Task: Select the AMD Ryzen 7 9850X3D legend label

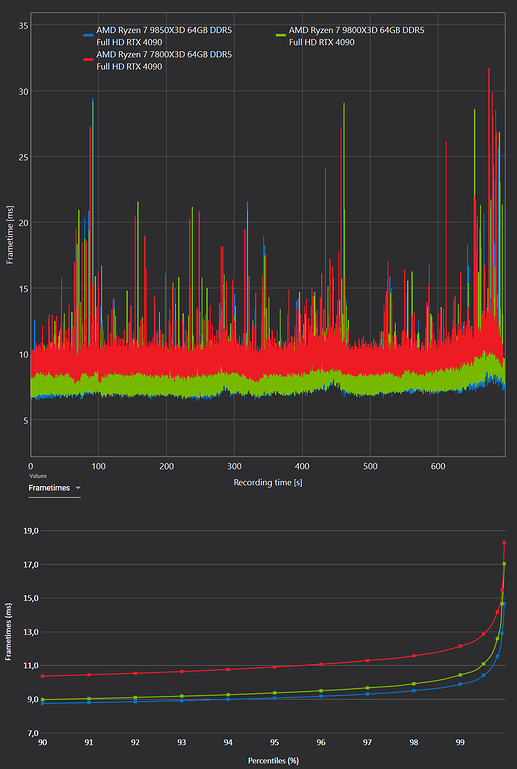Action: click(x=164, y=37)
